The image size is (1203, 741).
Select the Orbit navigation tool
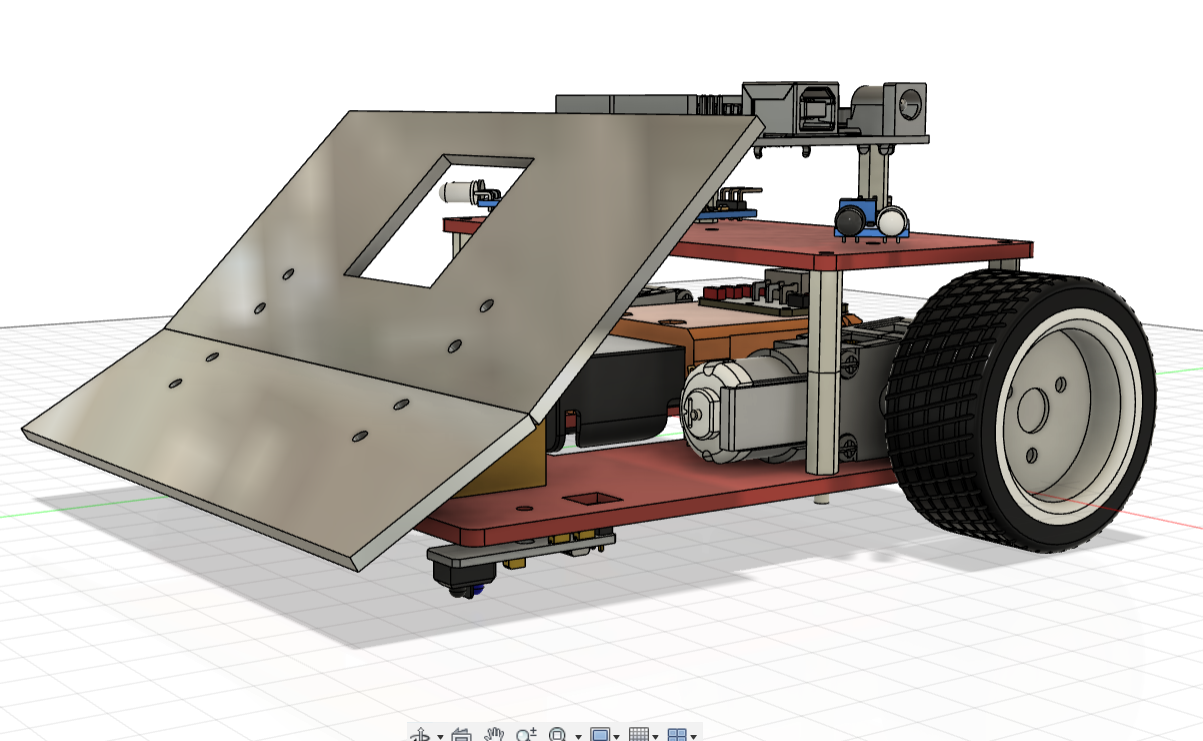point(421,735)
